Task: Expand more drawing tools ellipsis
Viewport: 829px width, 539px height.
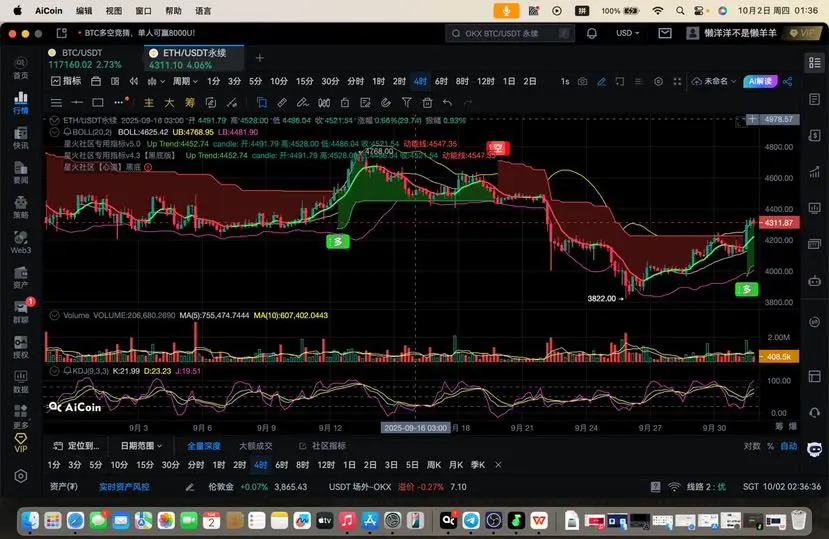Action: point(120,102)
